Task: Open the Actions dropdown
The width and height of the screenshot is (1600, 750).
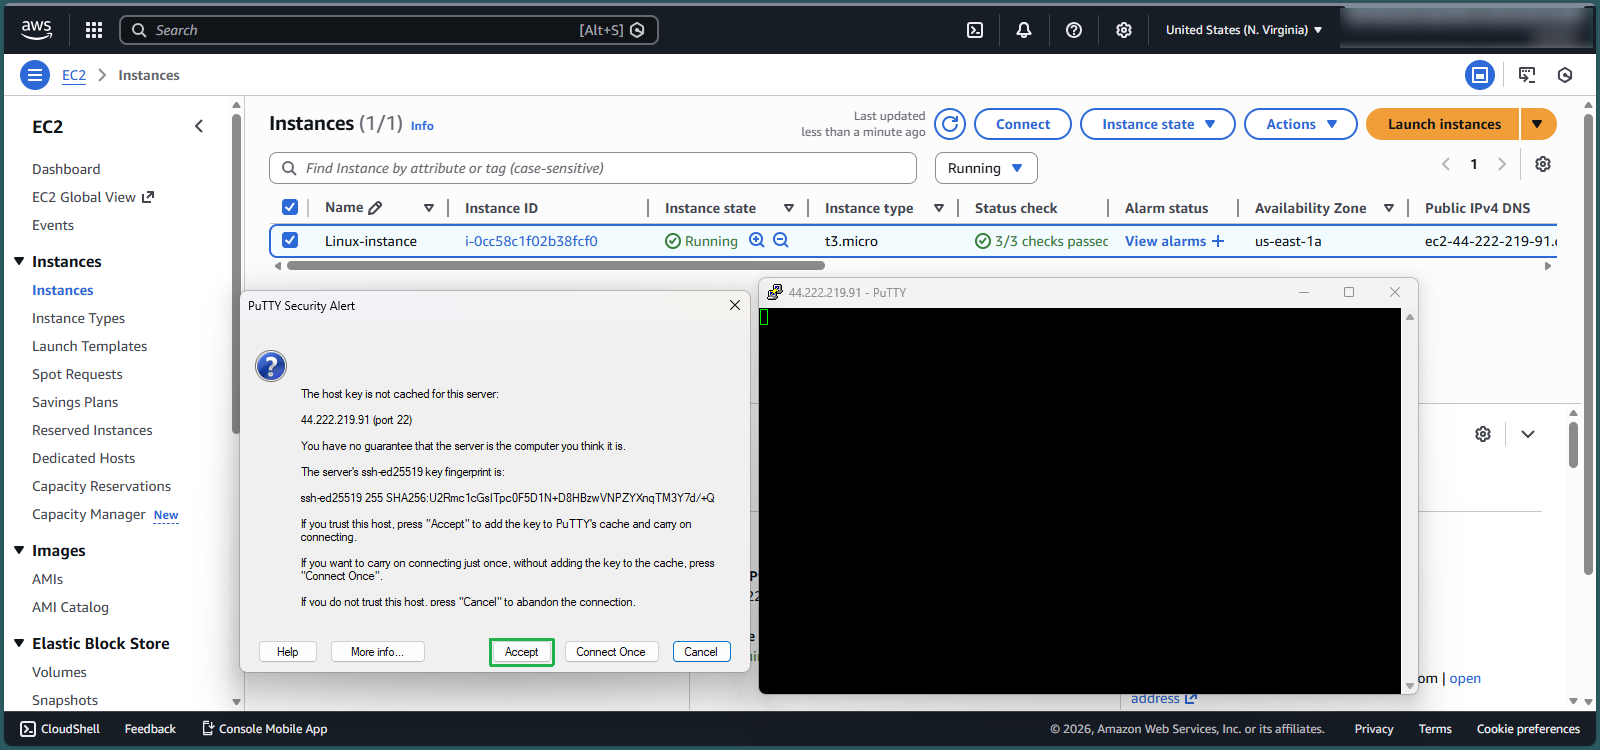Action: coord(1301,124)
